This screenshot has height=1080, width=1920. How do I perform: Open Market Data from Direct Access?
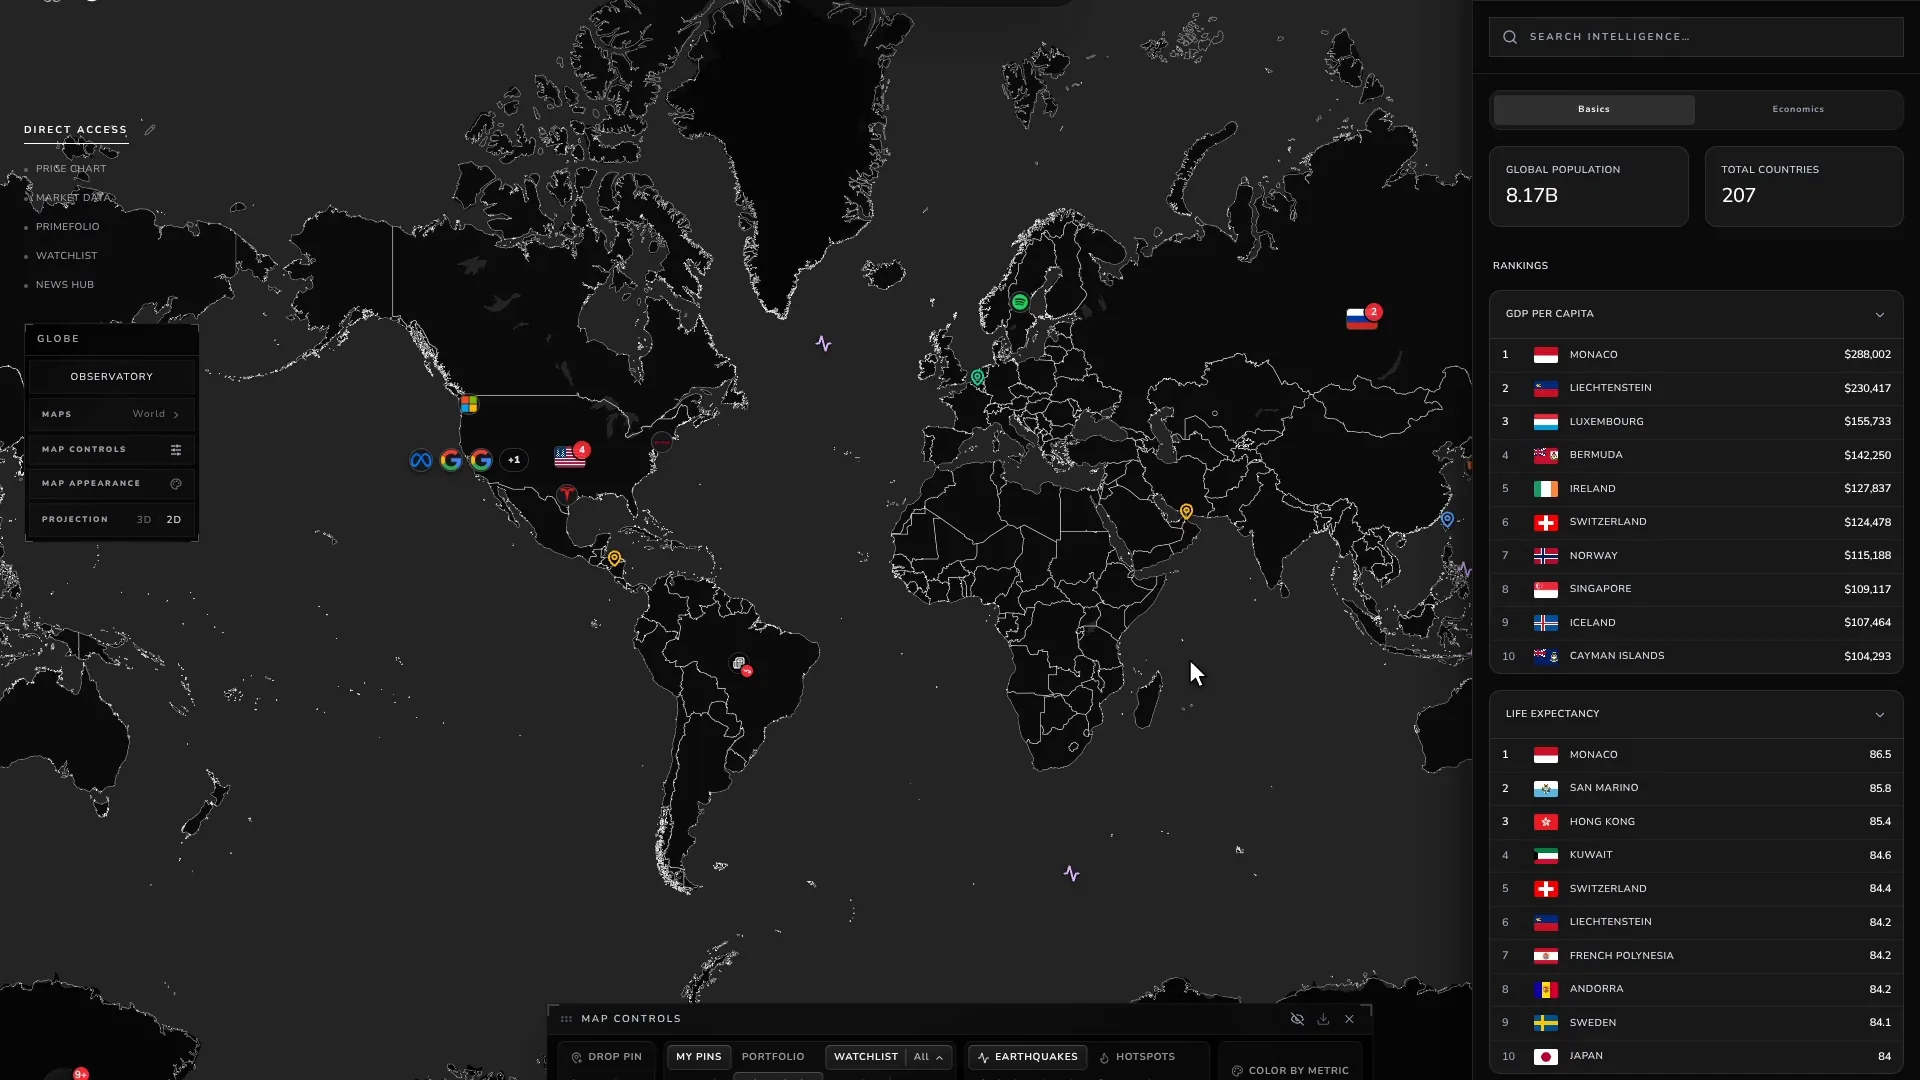(74, 198)
